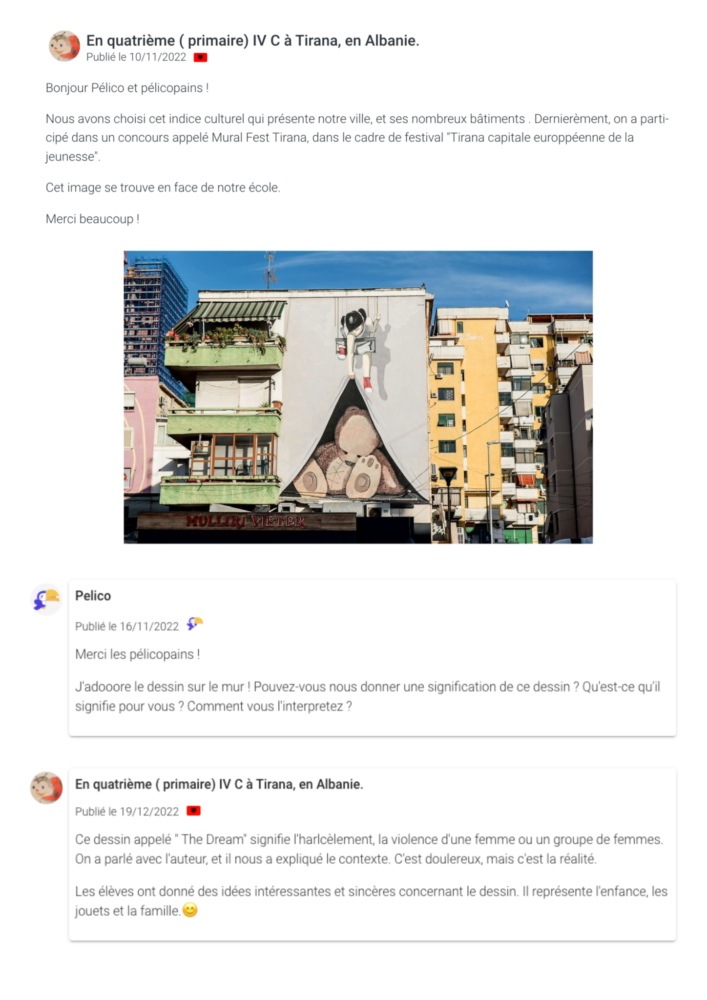Click the smiley emoji ending the reply
This screenshot has height=1000, width=707.
190,911
